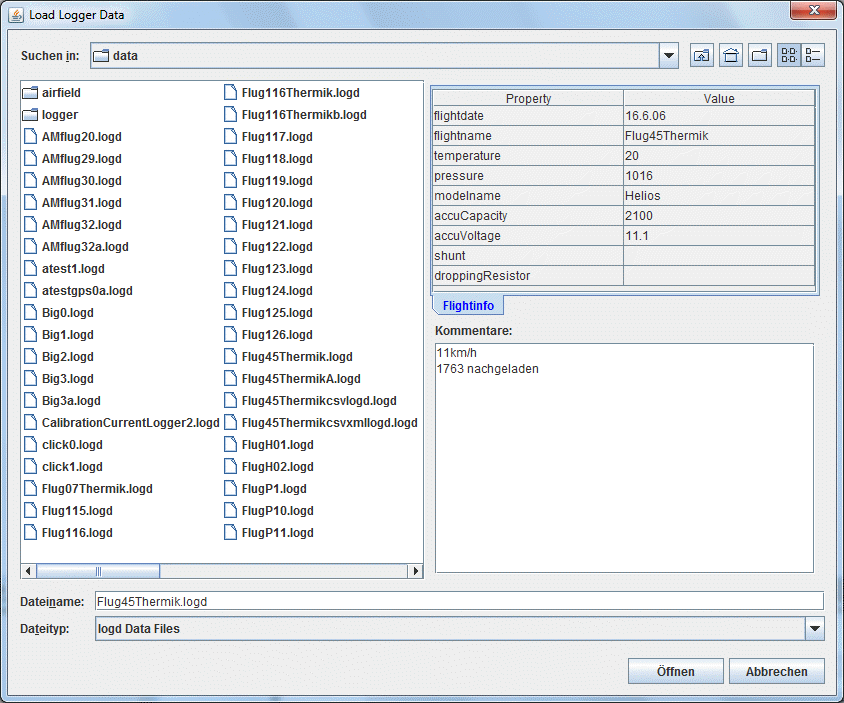Switch to List view mode
The image size is (844, 703).
coord(789,56)
